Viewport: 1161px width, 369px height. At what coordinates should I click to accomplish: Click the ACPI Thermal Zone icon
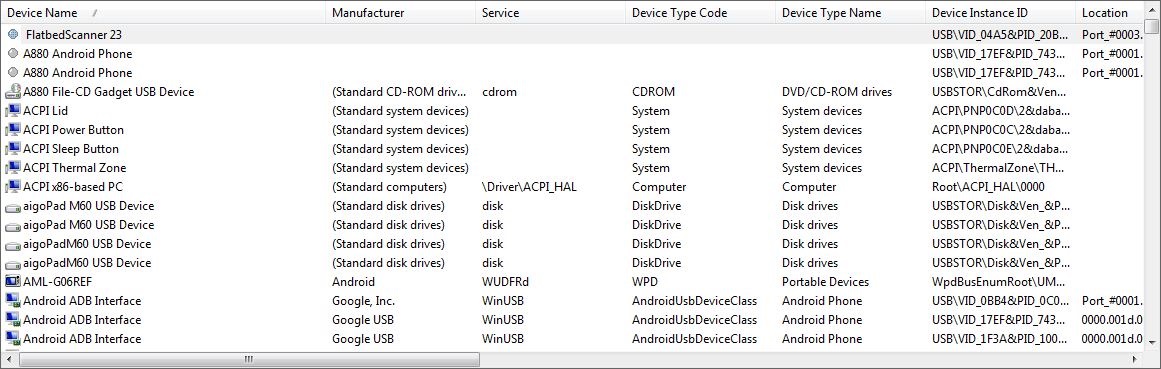coord(13,168)
